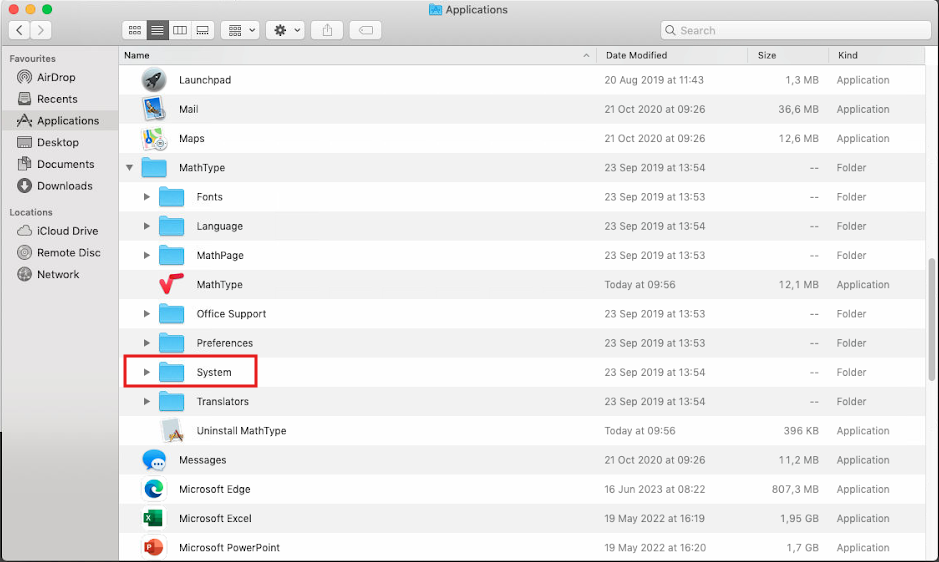Select the Maps app icon
Screen dimensions: 939x562
(x=154, y=138)
